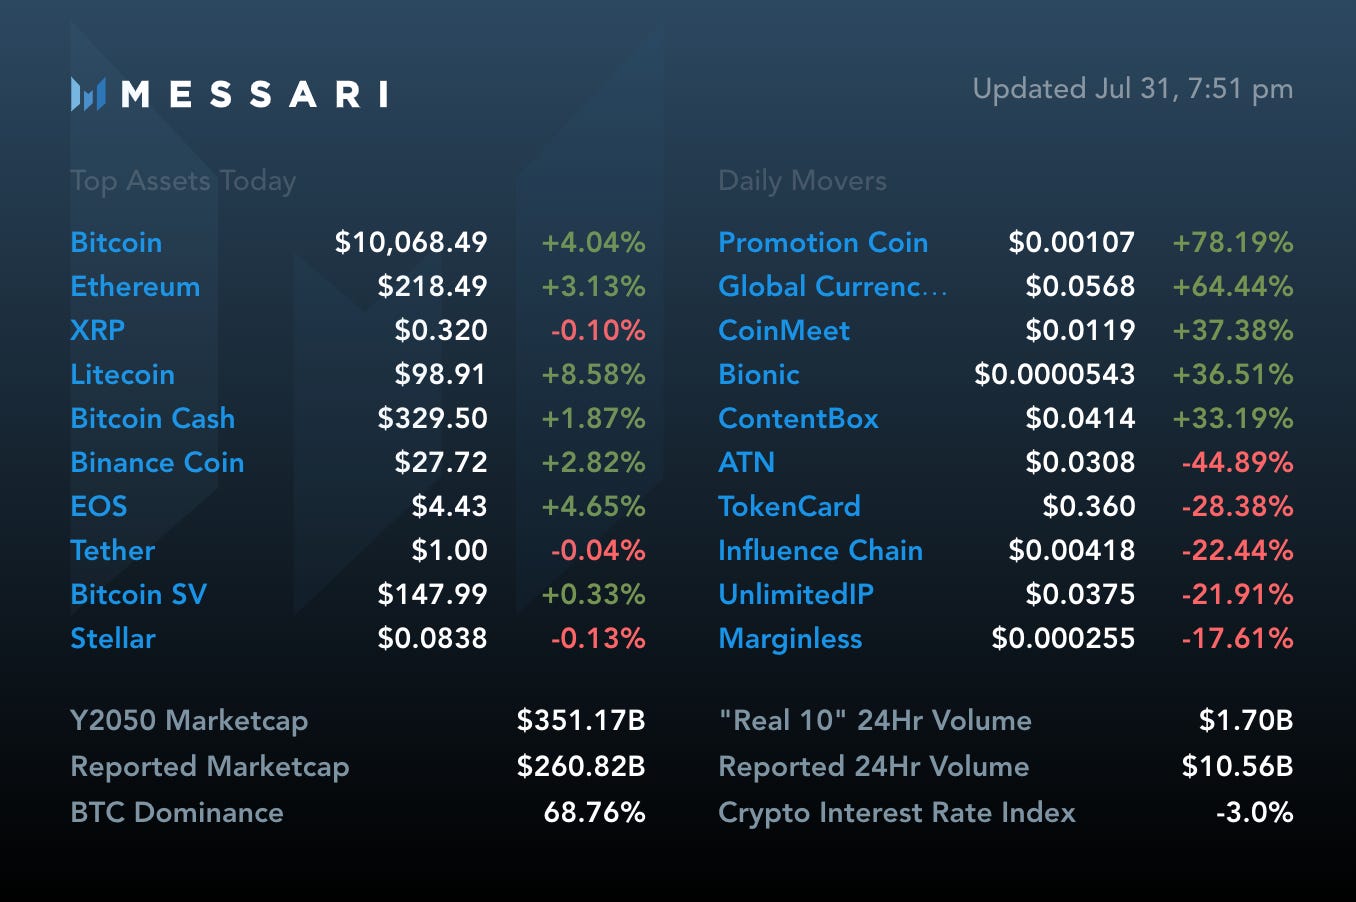Open the ContentBox link
The image size is (1356, 902).
[x=798, y=419]
